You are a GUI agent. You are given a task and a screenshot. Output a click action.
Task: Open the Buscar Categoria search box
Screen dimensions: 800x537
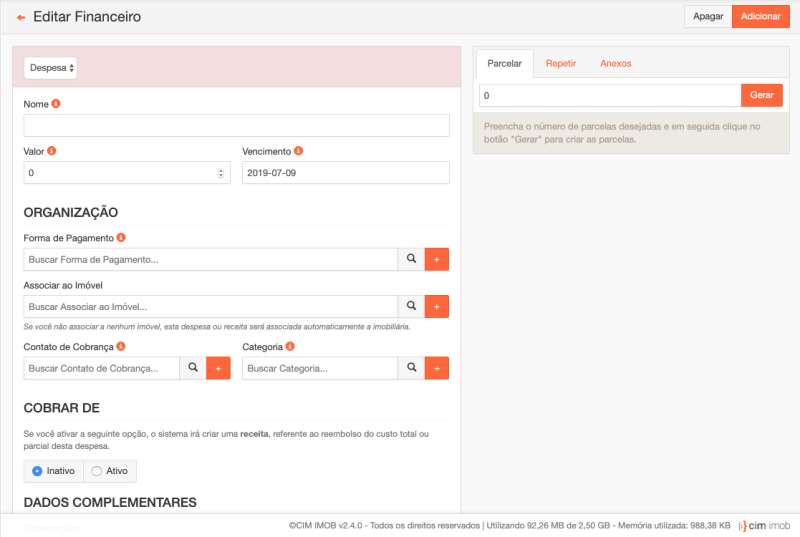coord(320,368)
